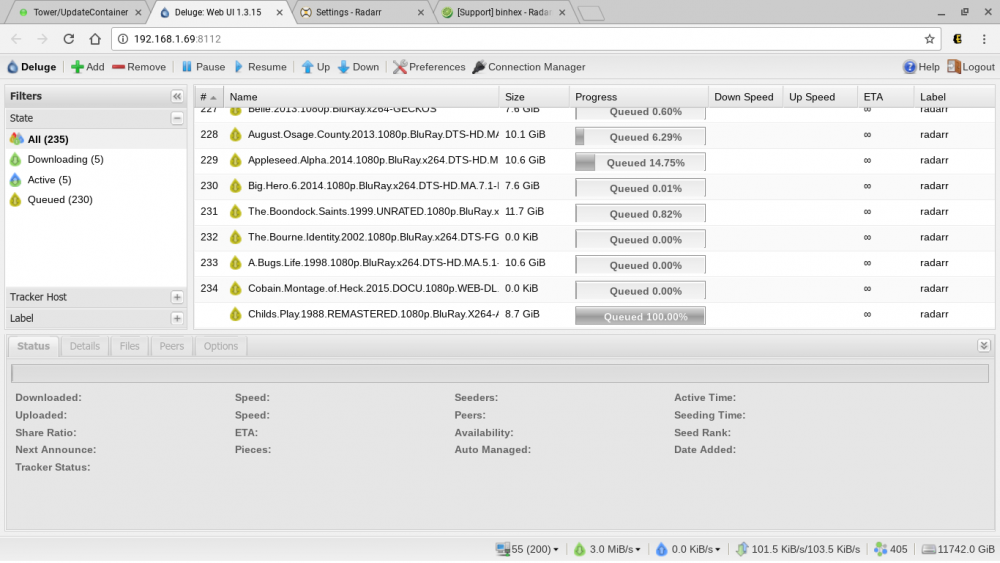Screen dimensions: 1000x563
Task: Switch to Settings - Radarr browser tab
Action: (x=362, y=12)
